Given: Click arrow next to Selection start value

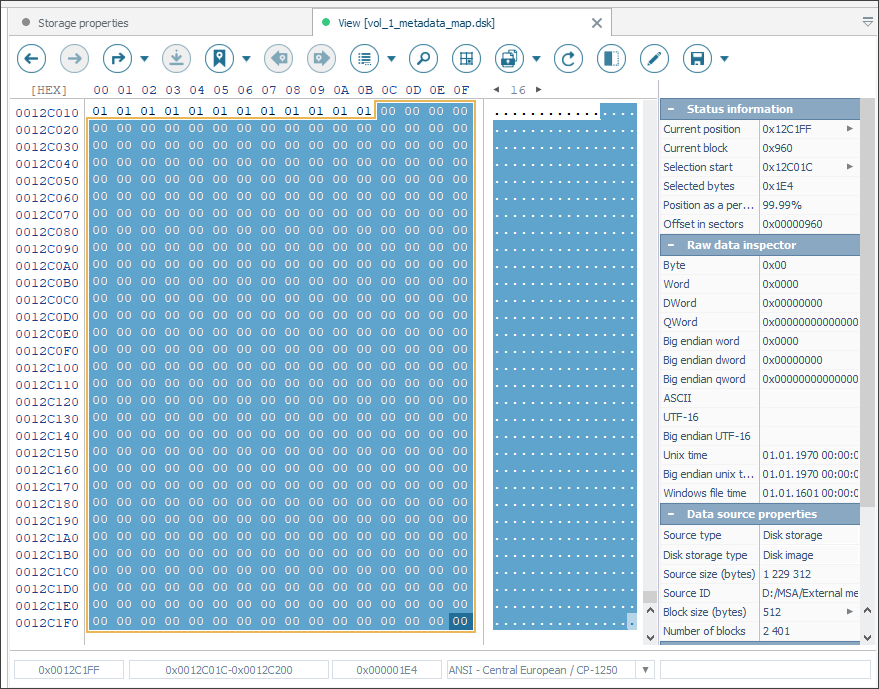Looking at the screenshot, I should click(850, 167).
